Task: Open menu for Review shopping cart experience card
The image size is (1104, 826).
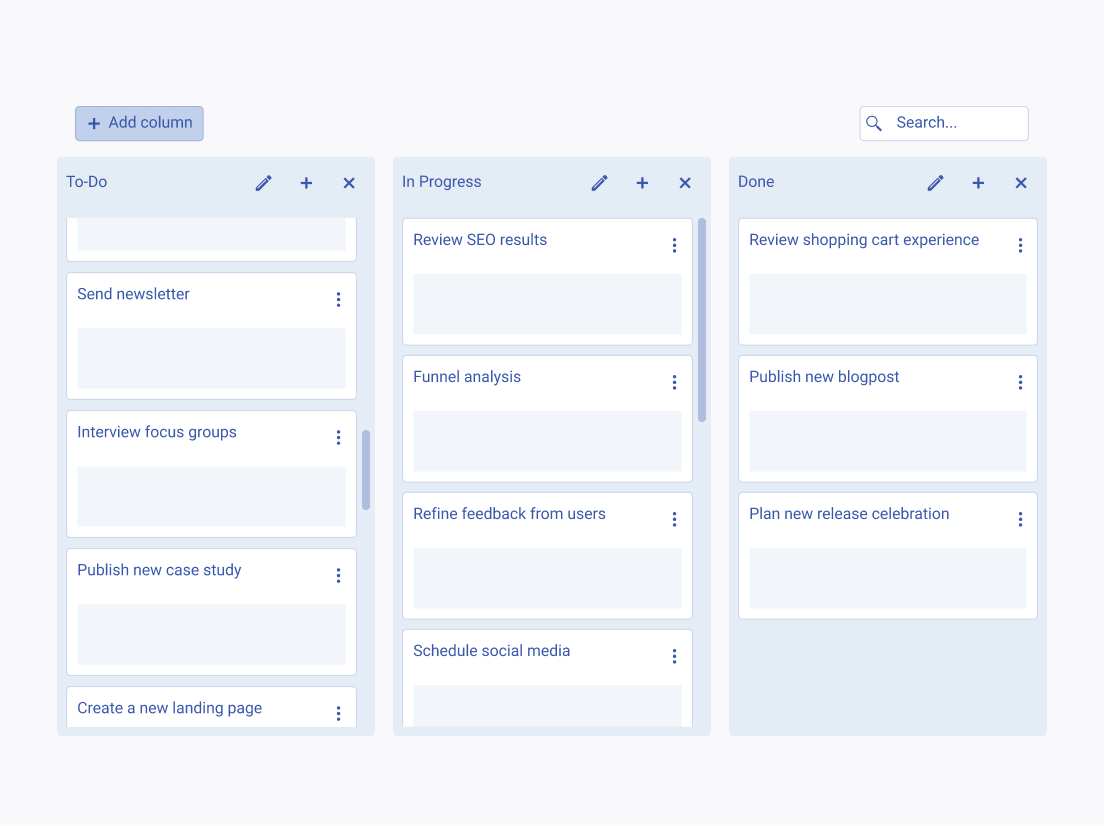Action: pos(1020,246)
